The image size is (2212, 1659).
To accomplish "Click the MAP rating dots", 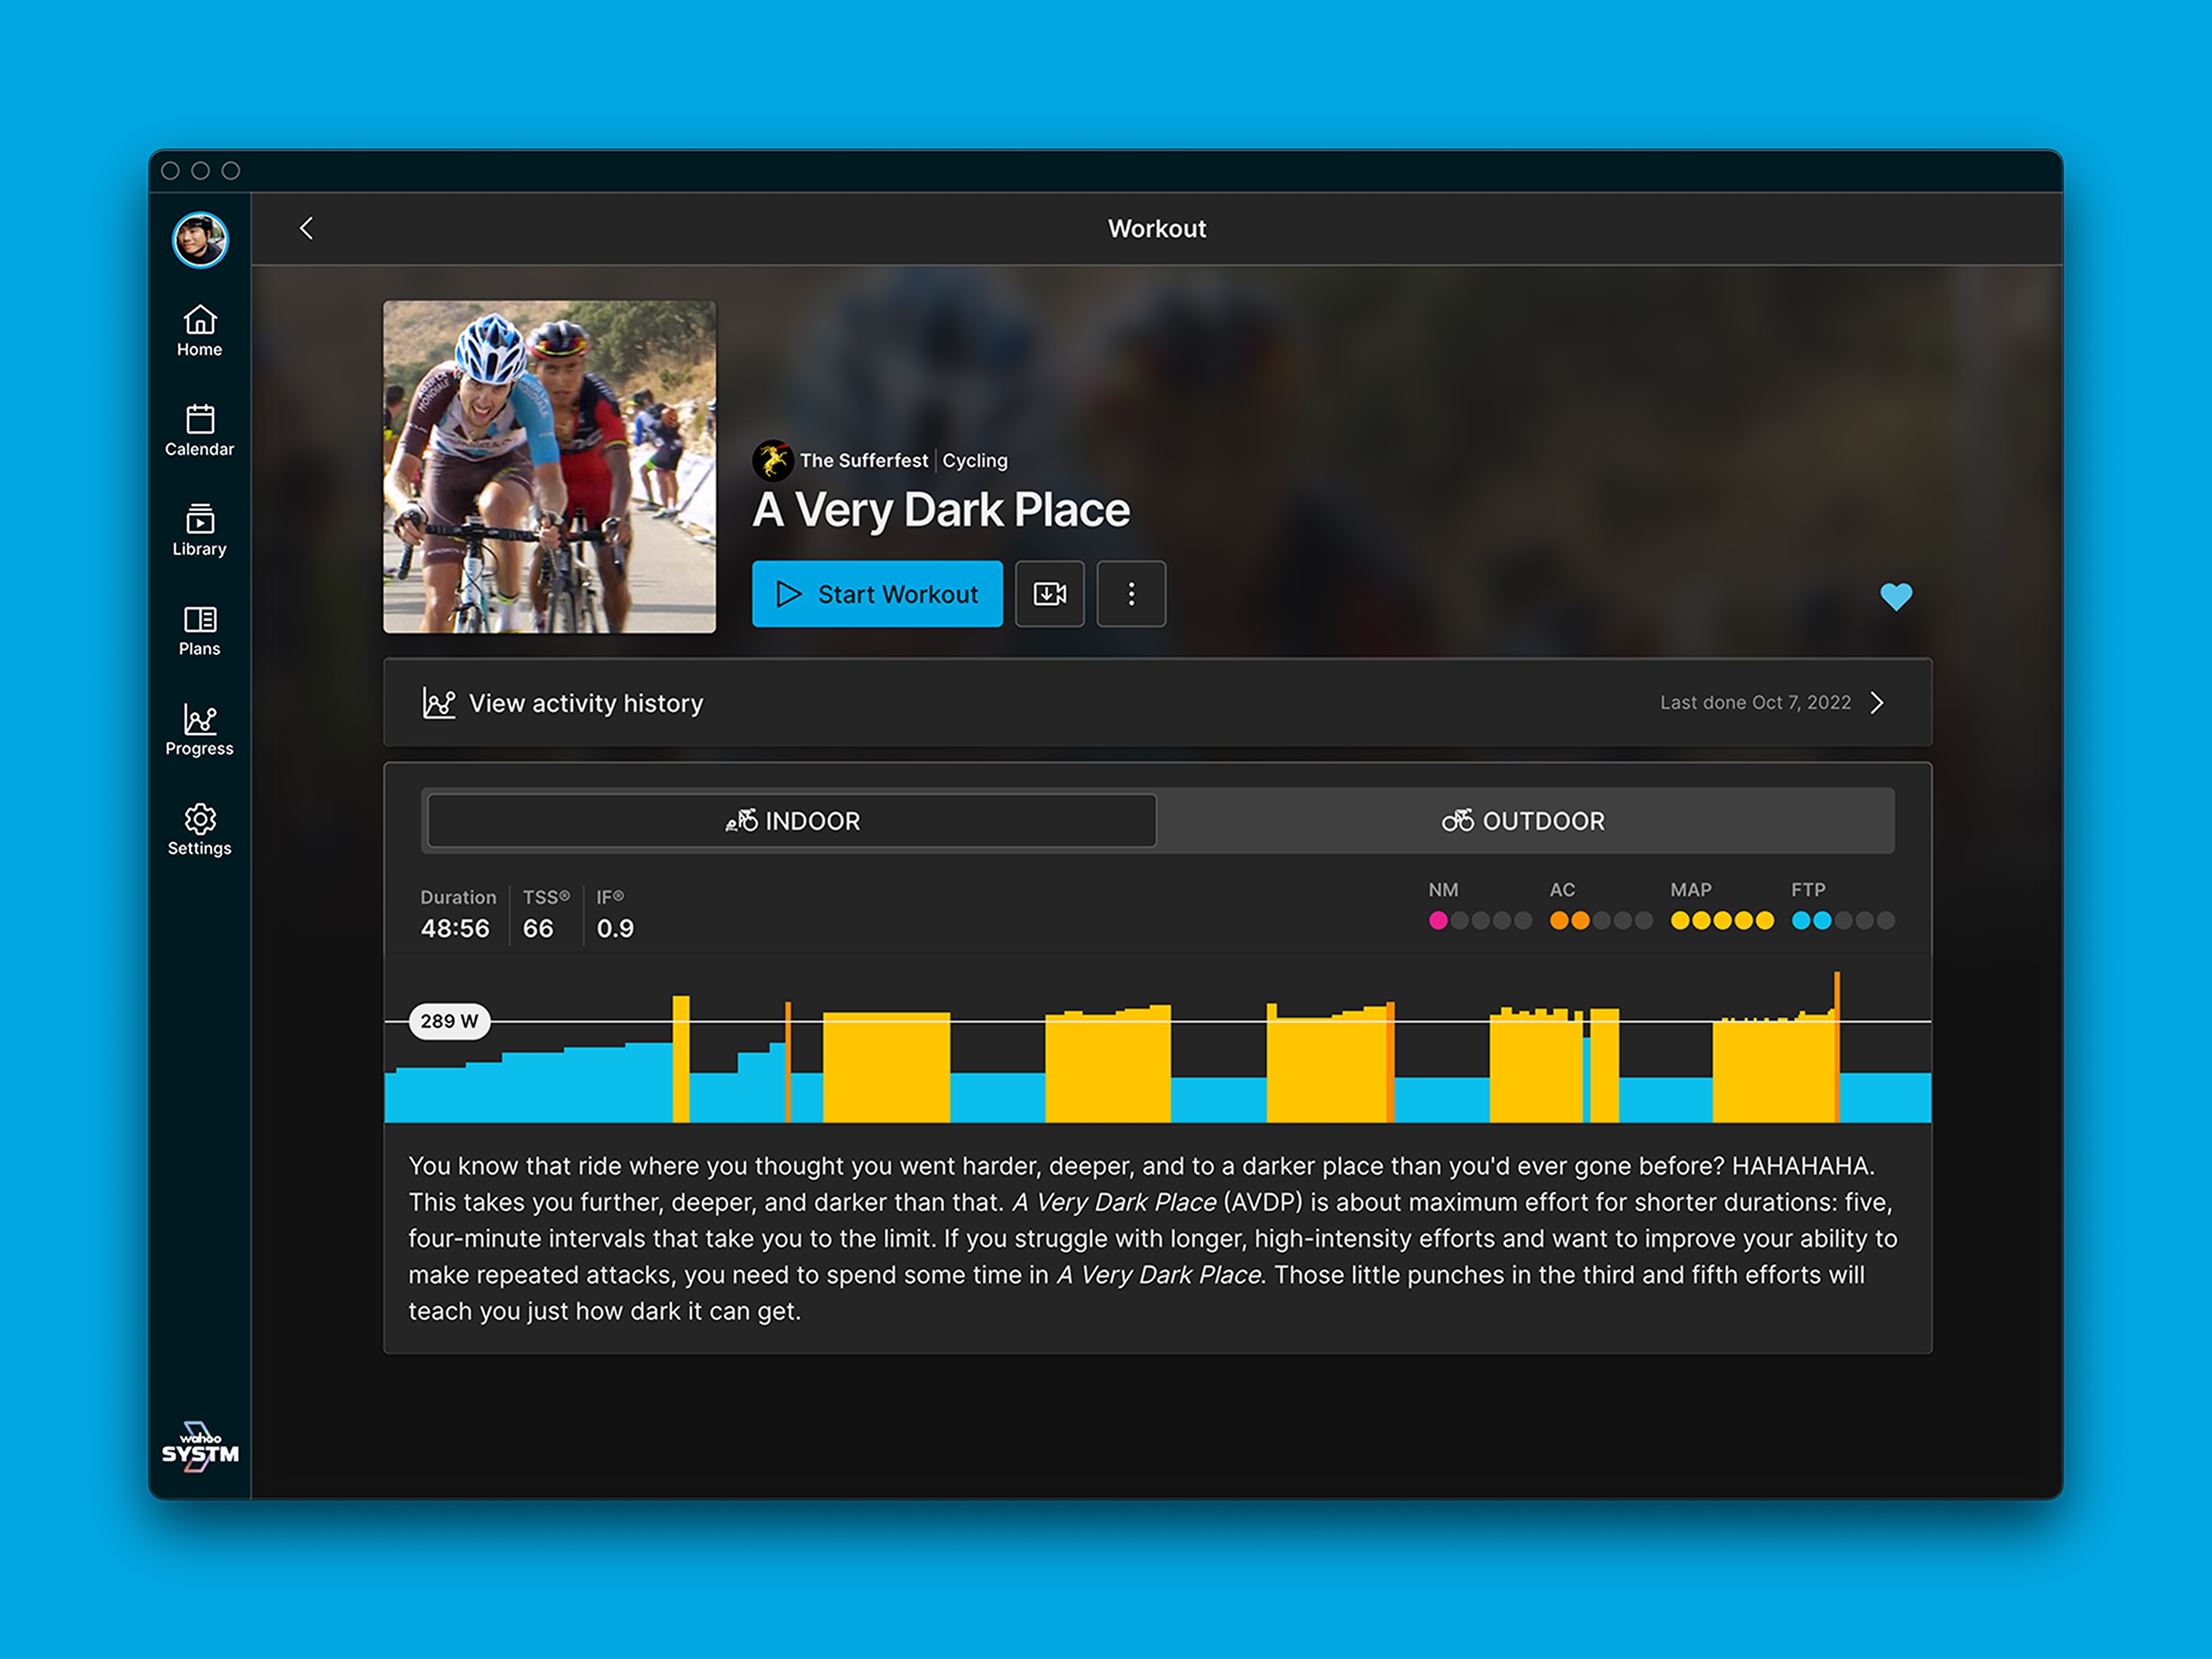I will point(1722,921).
